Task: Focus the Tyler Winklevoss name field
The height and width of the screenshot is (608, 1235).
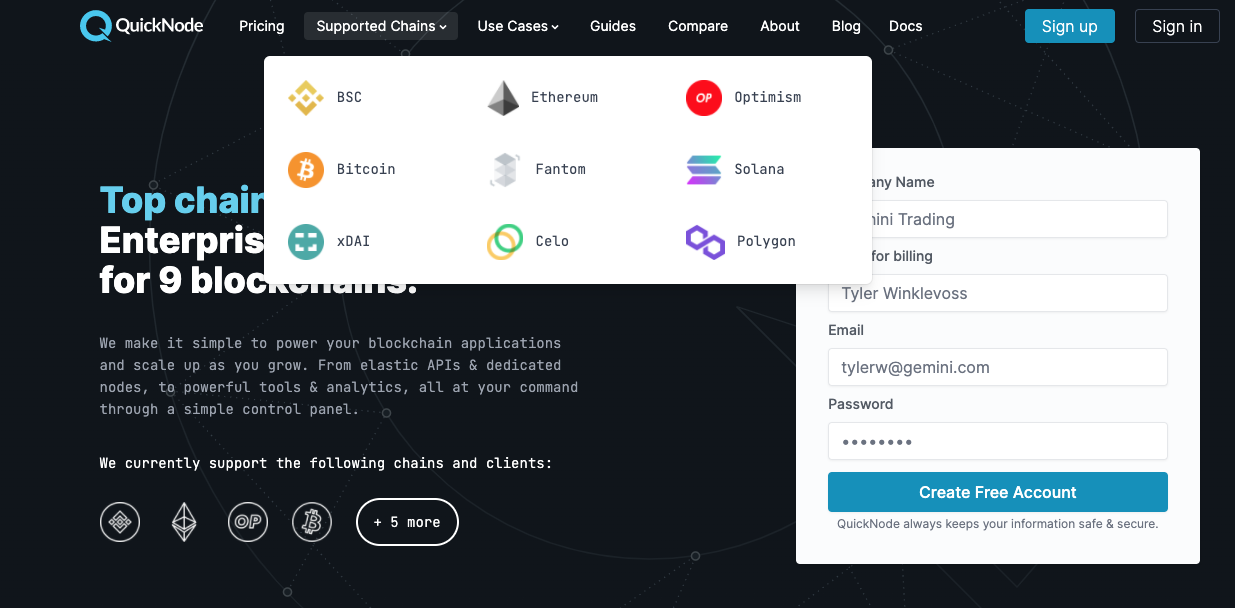Action: click(x=998, y=293)
